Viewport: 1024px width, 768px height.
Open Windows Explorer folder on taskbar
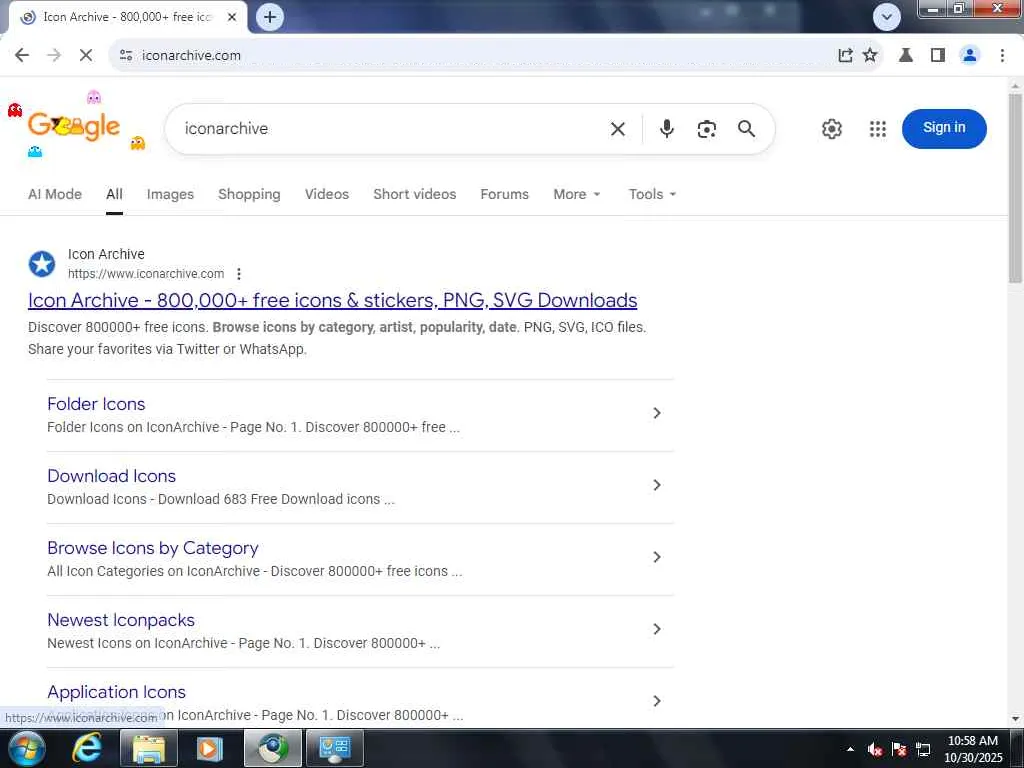[149, 748]
